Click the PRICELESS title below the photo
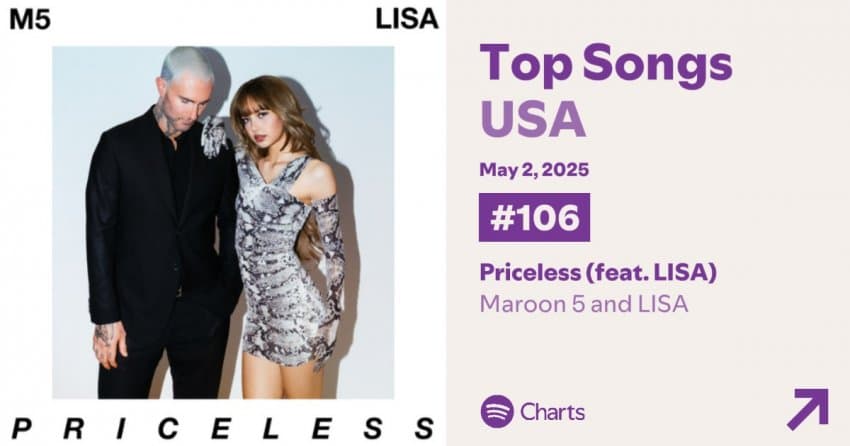This screenshot has height=446, width=850. [223, 428]
